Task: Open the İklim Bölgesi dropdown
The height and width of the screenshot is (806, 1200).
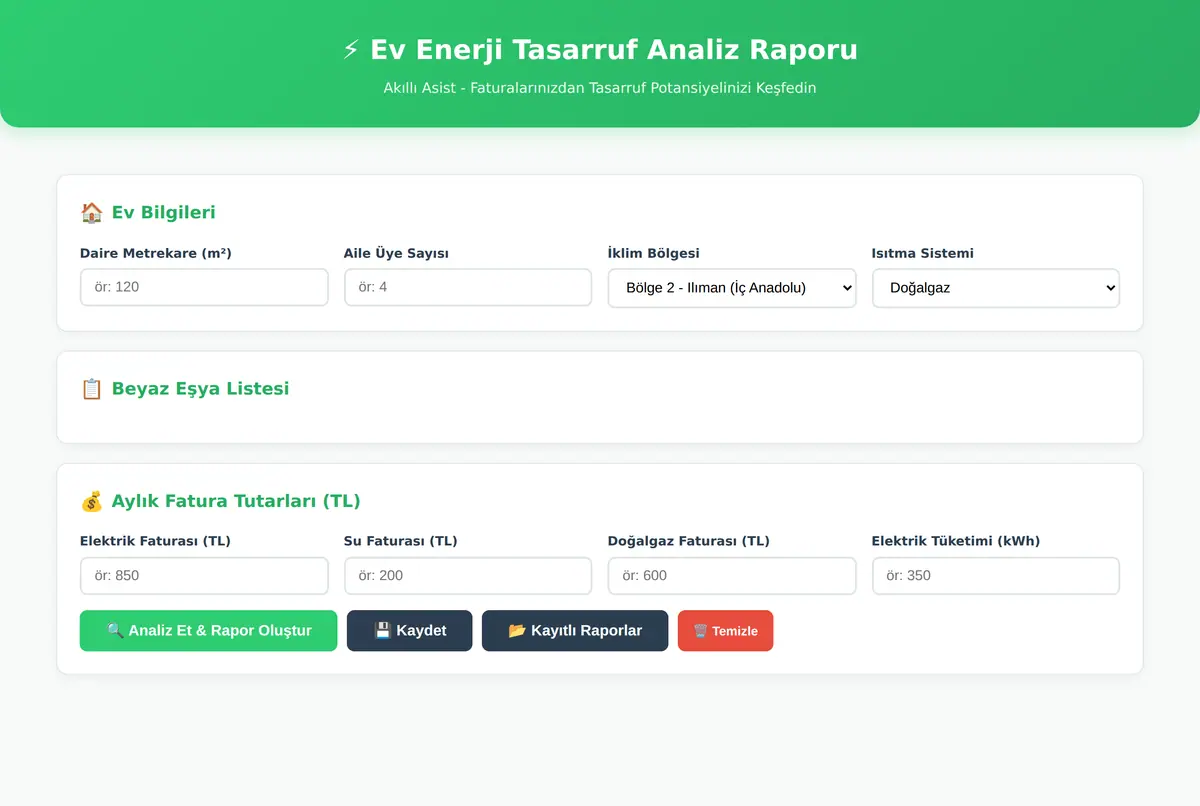Action: click(x=732, y=288)
